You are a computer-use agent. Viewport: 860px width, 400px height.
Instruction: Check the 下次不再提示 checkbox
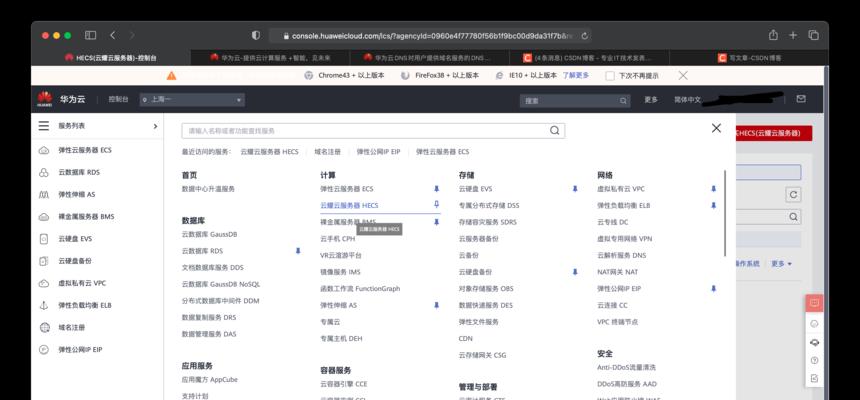pyautogui.click(x=610, y=76)
